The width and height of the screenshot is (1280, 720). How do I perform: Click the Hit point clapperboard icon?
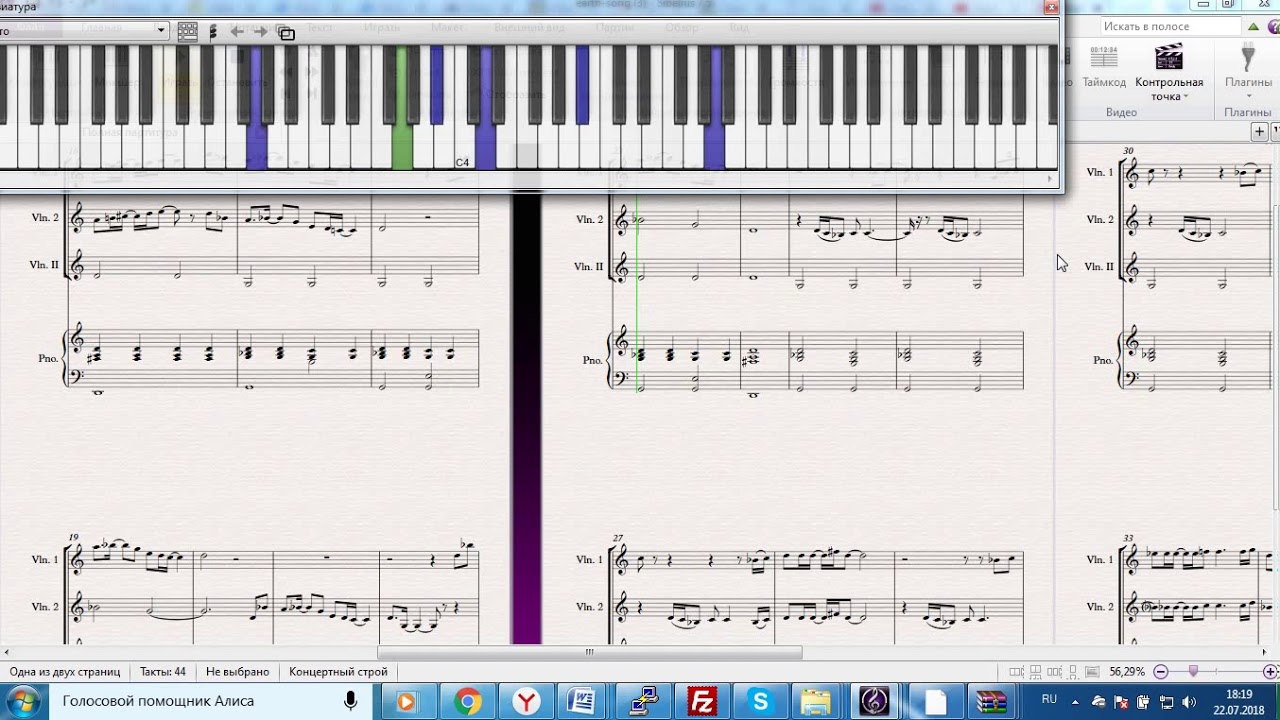1169,56
